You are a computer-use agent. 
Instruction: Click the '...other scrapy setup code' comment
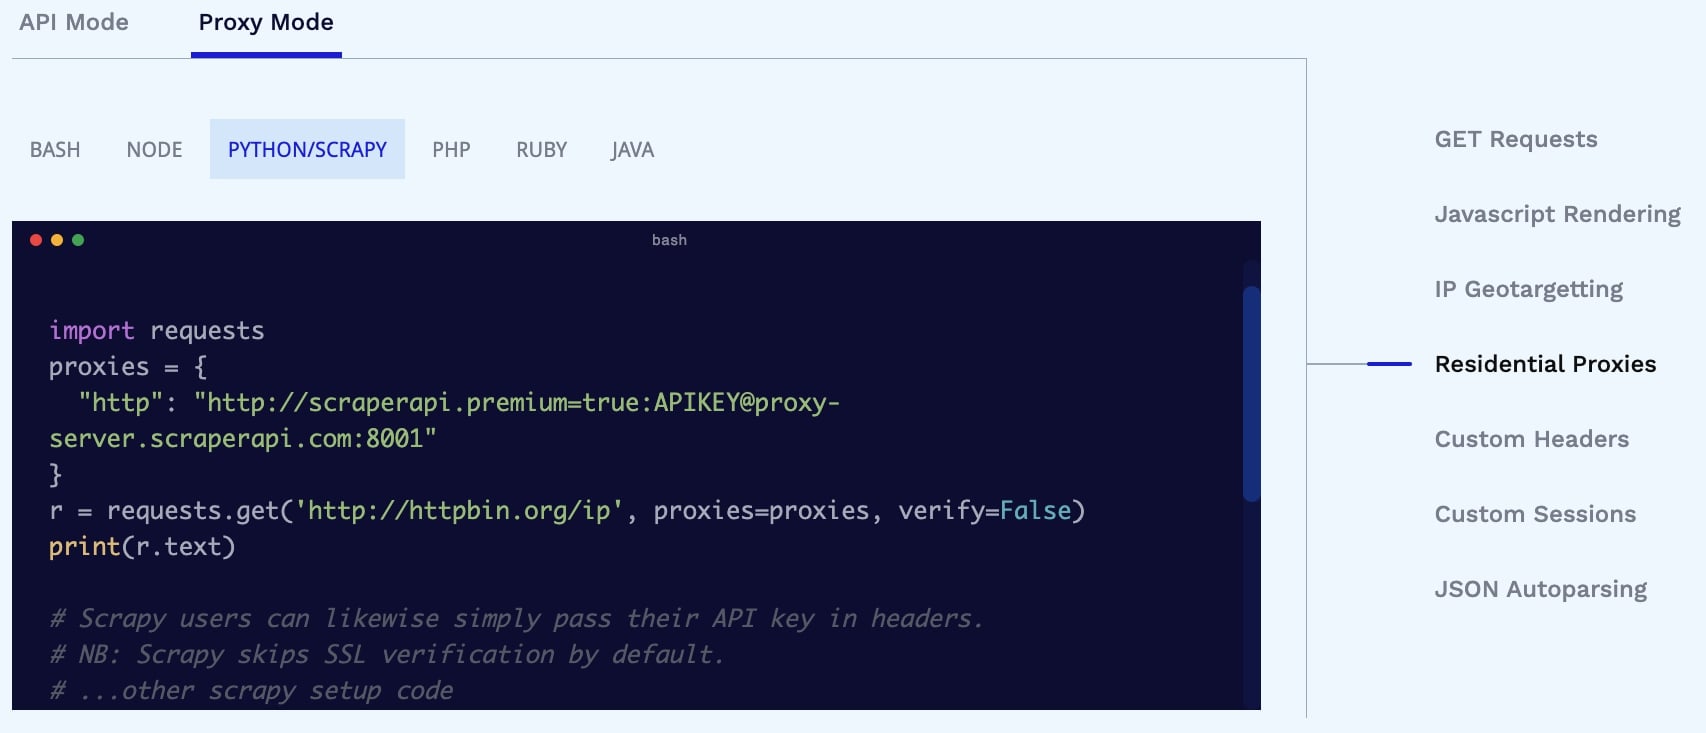click(x=251, y=691)
